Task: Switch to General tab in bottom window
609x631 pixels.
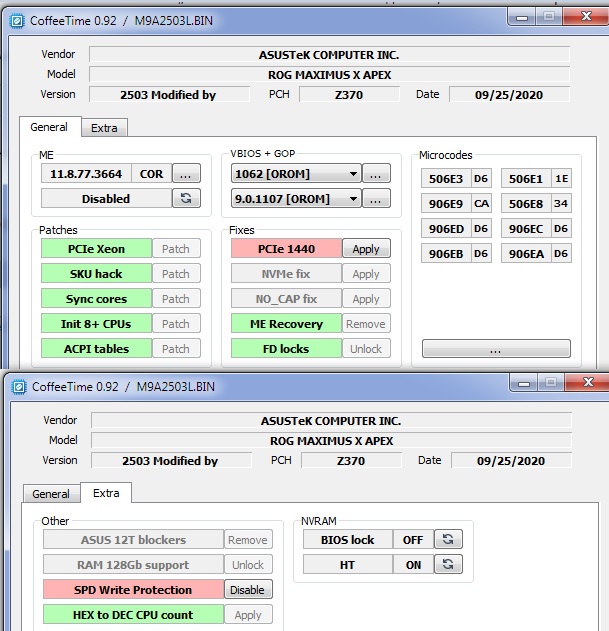Action: pyautogui.click(x=51, y=493)
